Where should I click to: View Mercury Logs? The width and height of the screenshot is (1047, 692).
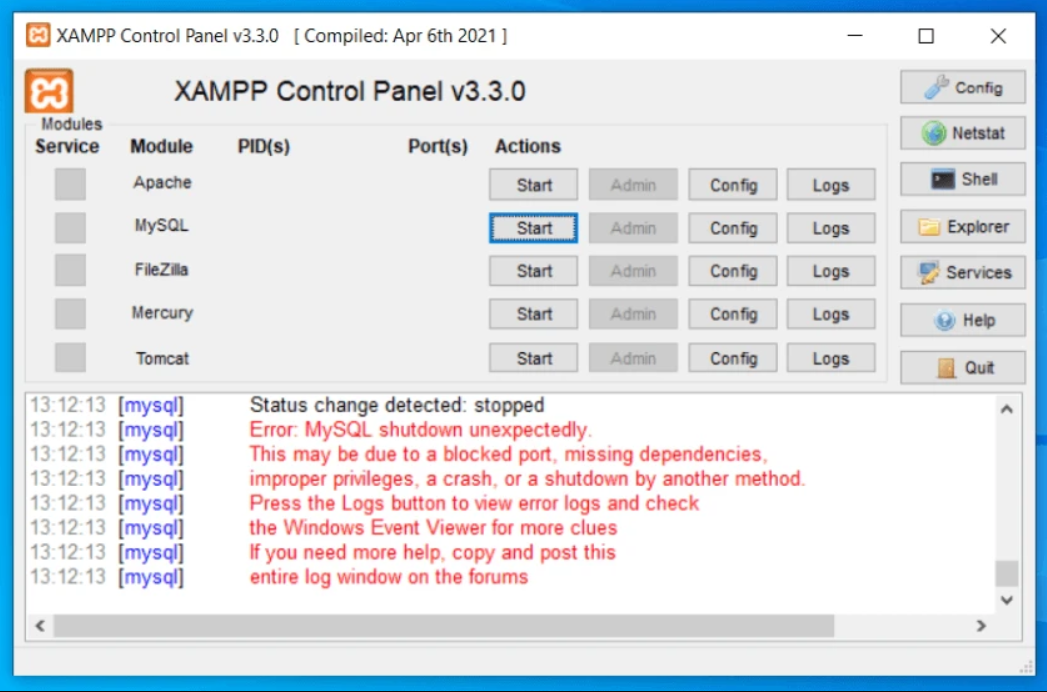point(831,314)
